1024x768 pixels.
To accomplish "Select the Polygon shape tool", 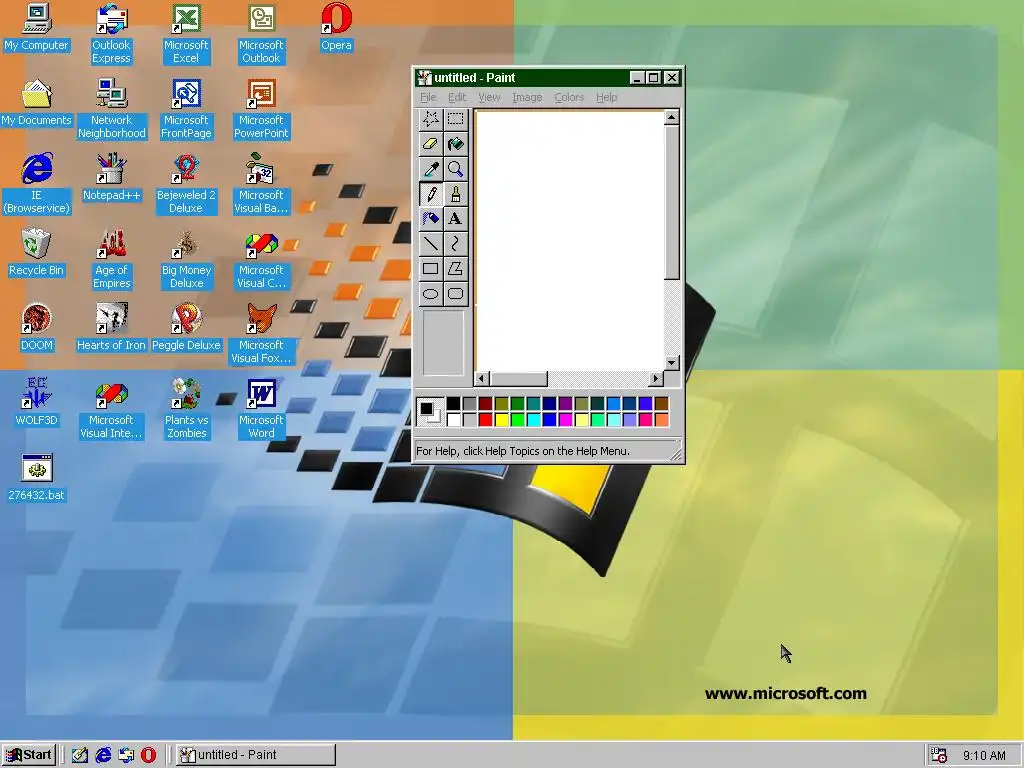I will point(455,268).
